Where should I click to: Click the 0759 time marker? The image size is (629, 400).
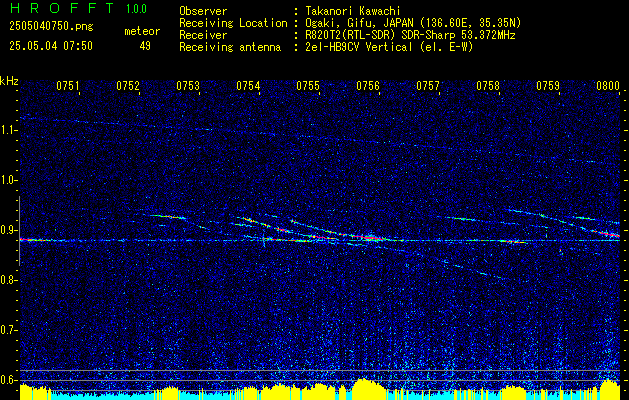click(x=548, y=86)
